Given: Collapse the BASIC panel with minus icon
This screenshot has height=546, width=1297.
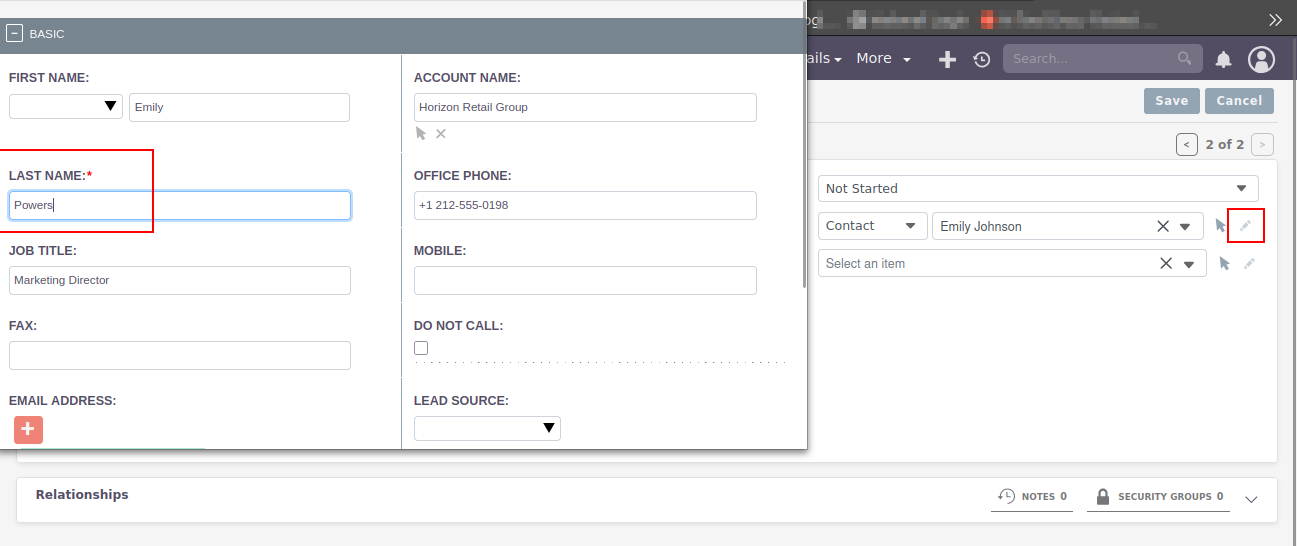Looking at the screenshot, I should coord(15,34).
